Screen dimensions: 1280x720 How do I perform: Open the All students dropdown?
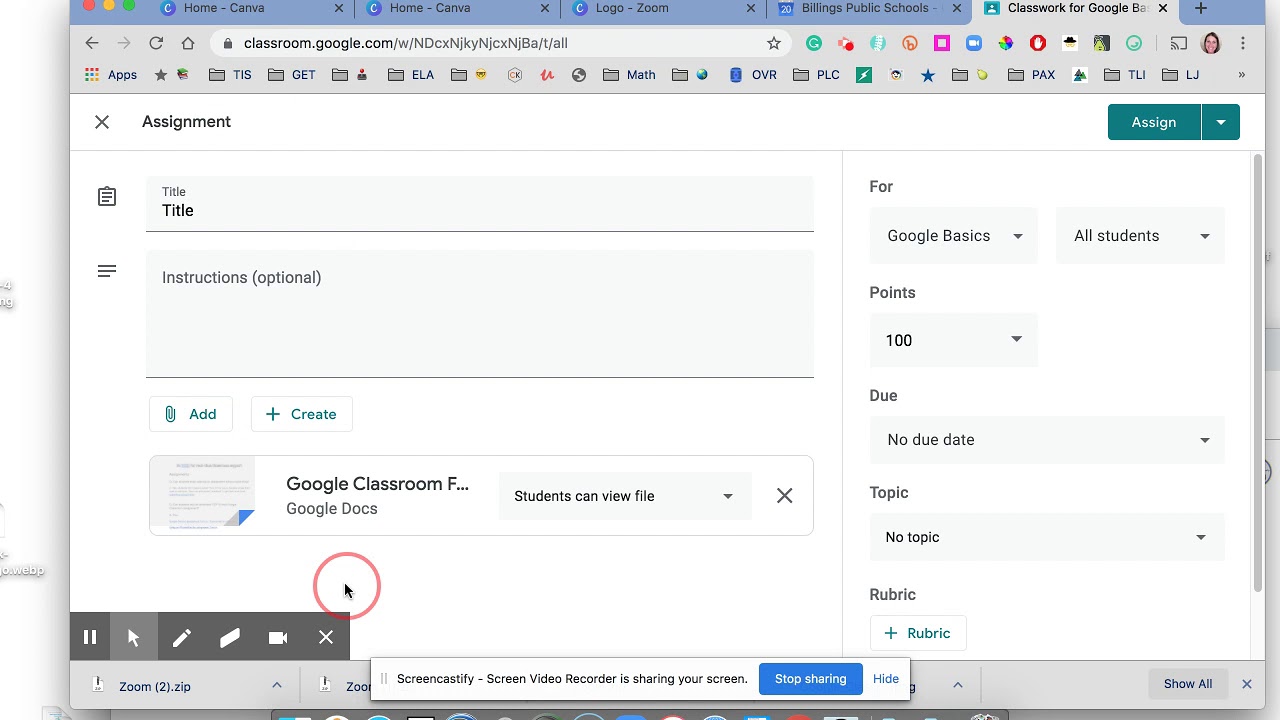(x=1140, y=236)
